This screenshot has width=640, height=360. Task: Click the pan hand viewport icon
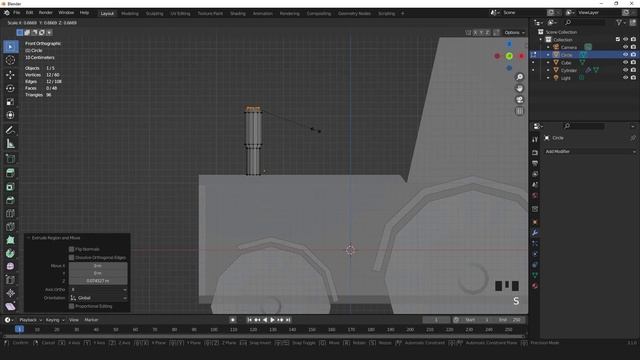tap(520, 88)
